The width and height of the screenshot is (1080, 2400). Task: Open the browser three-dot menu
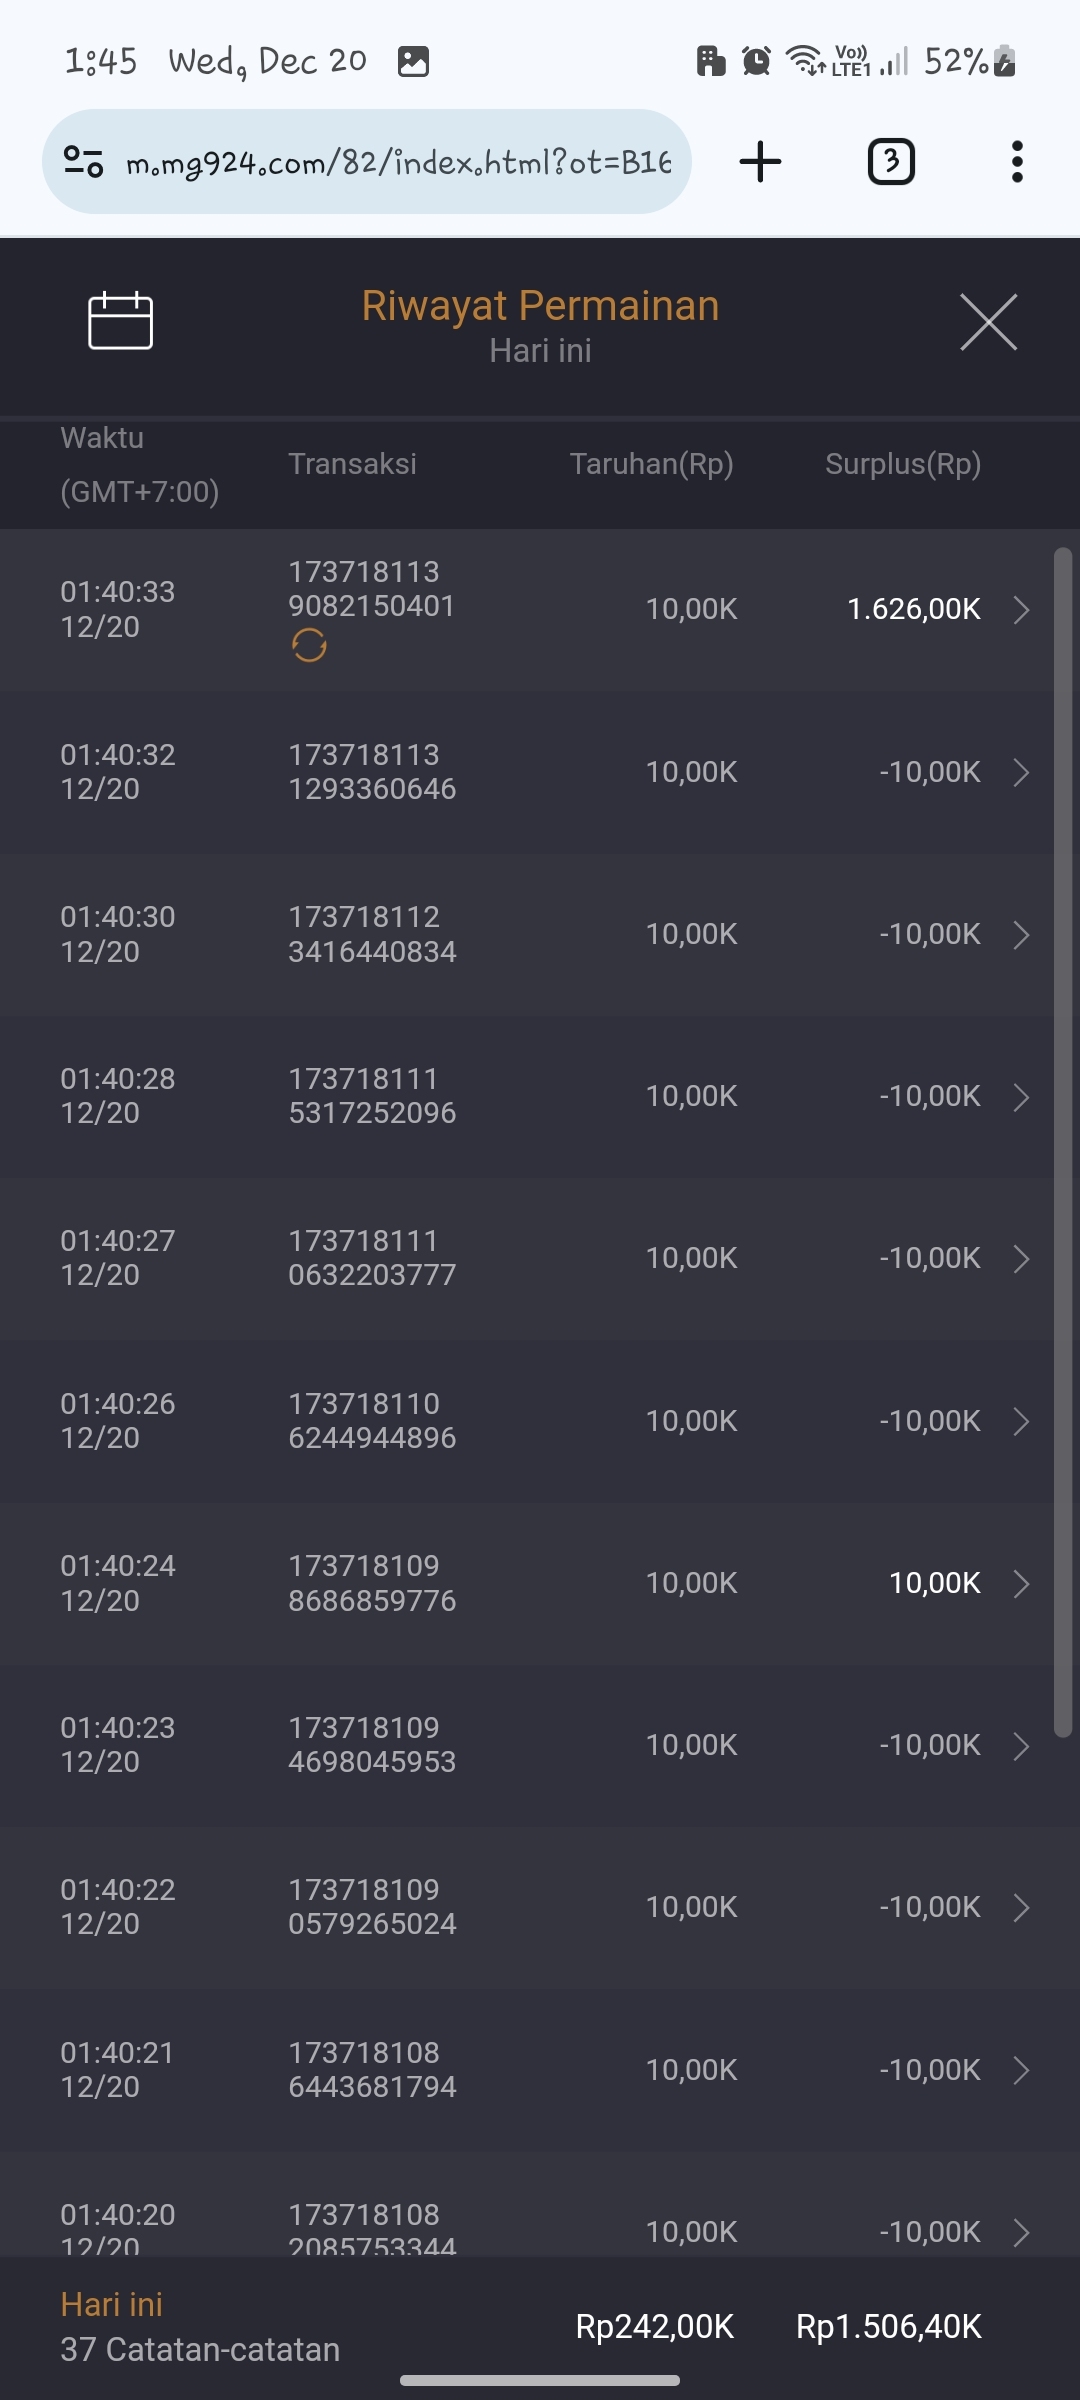[1017, 162]
